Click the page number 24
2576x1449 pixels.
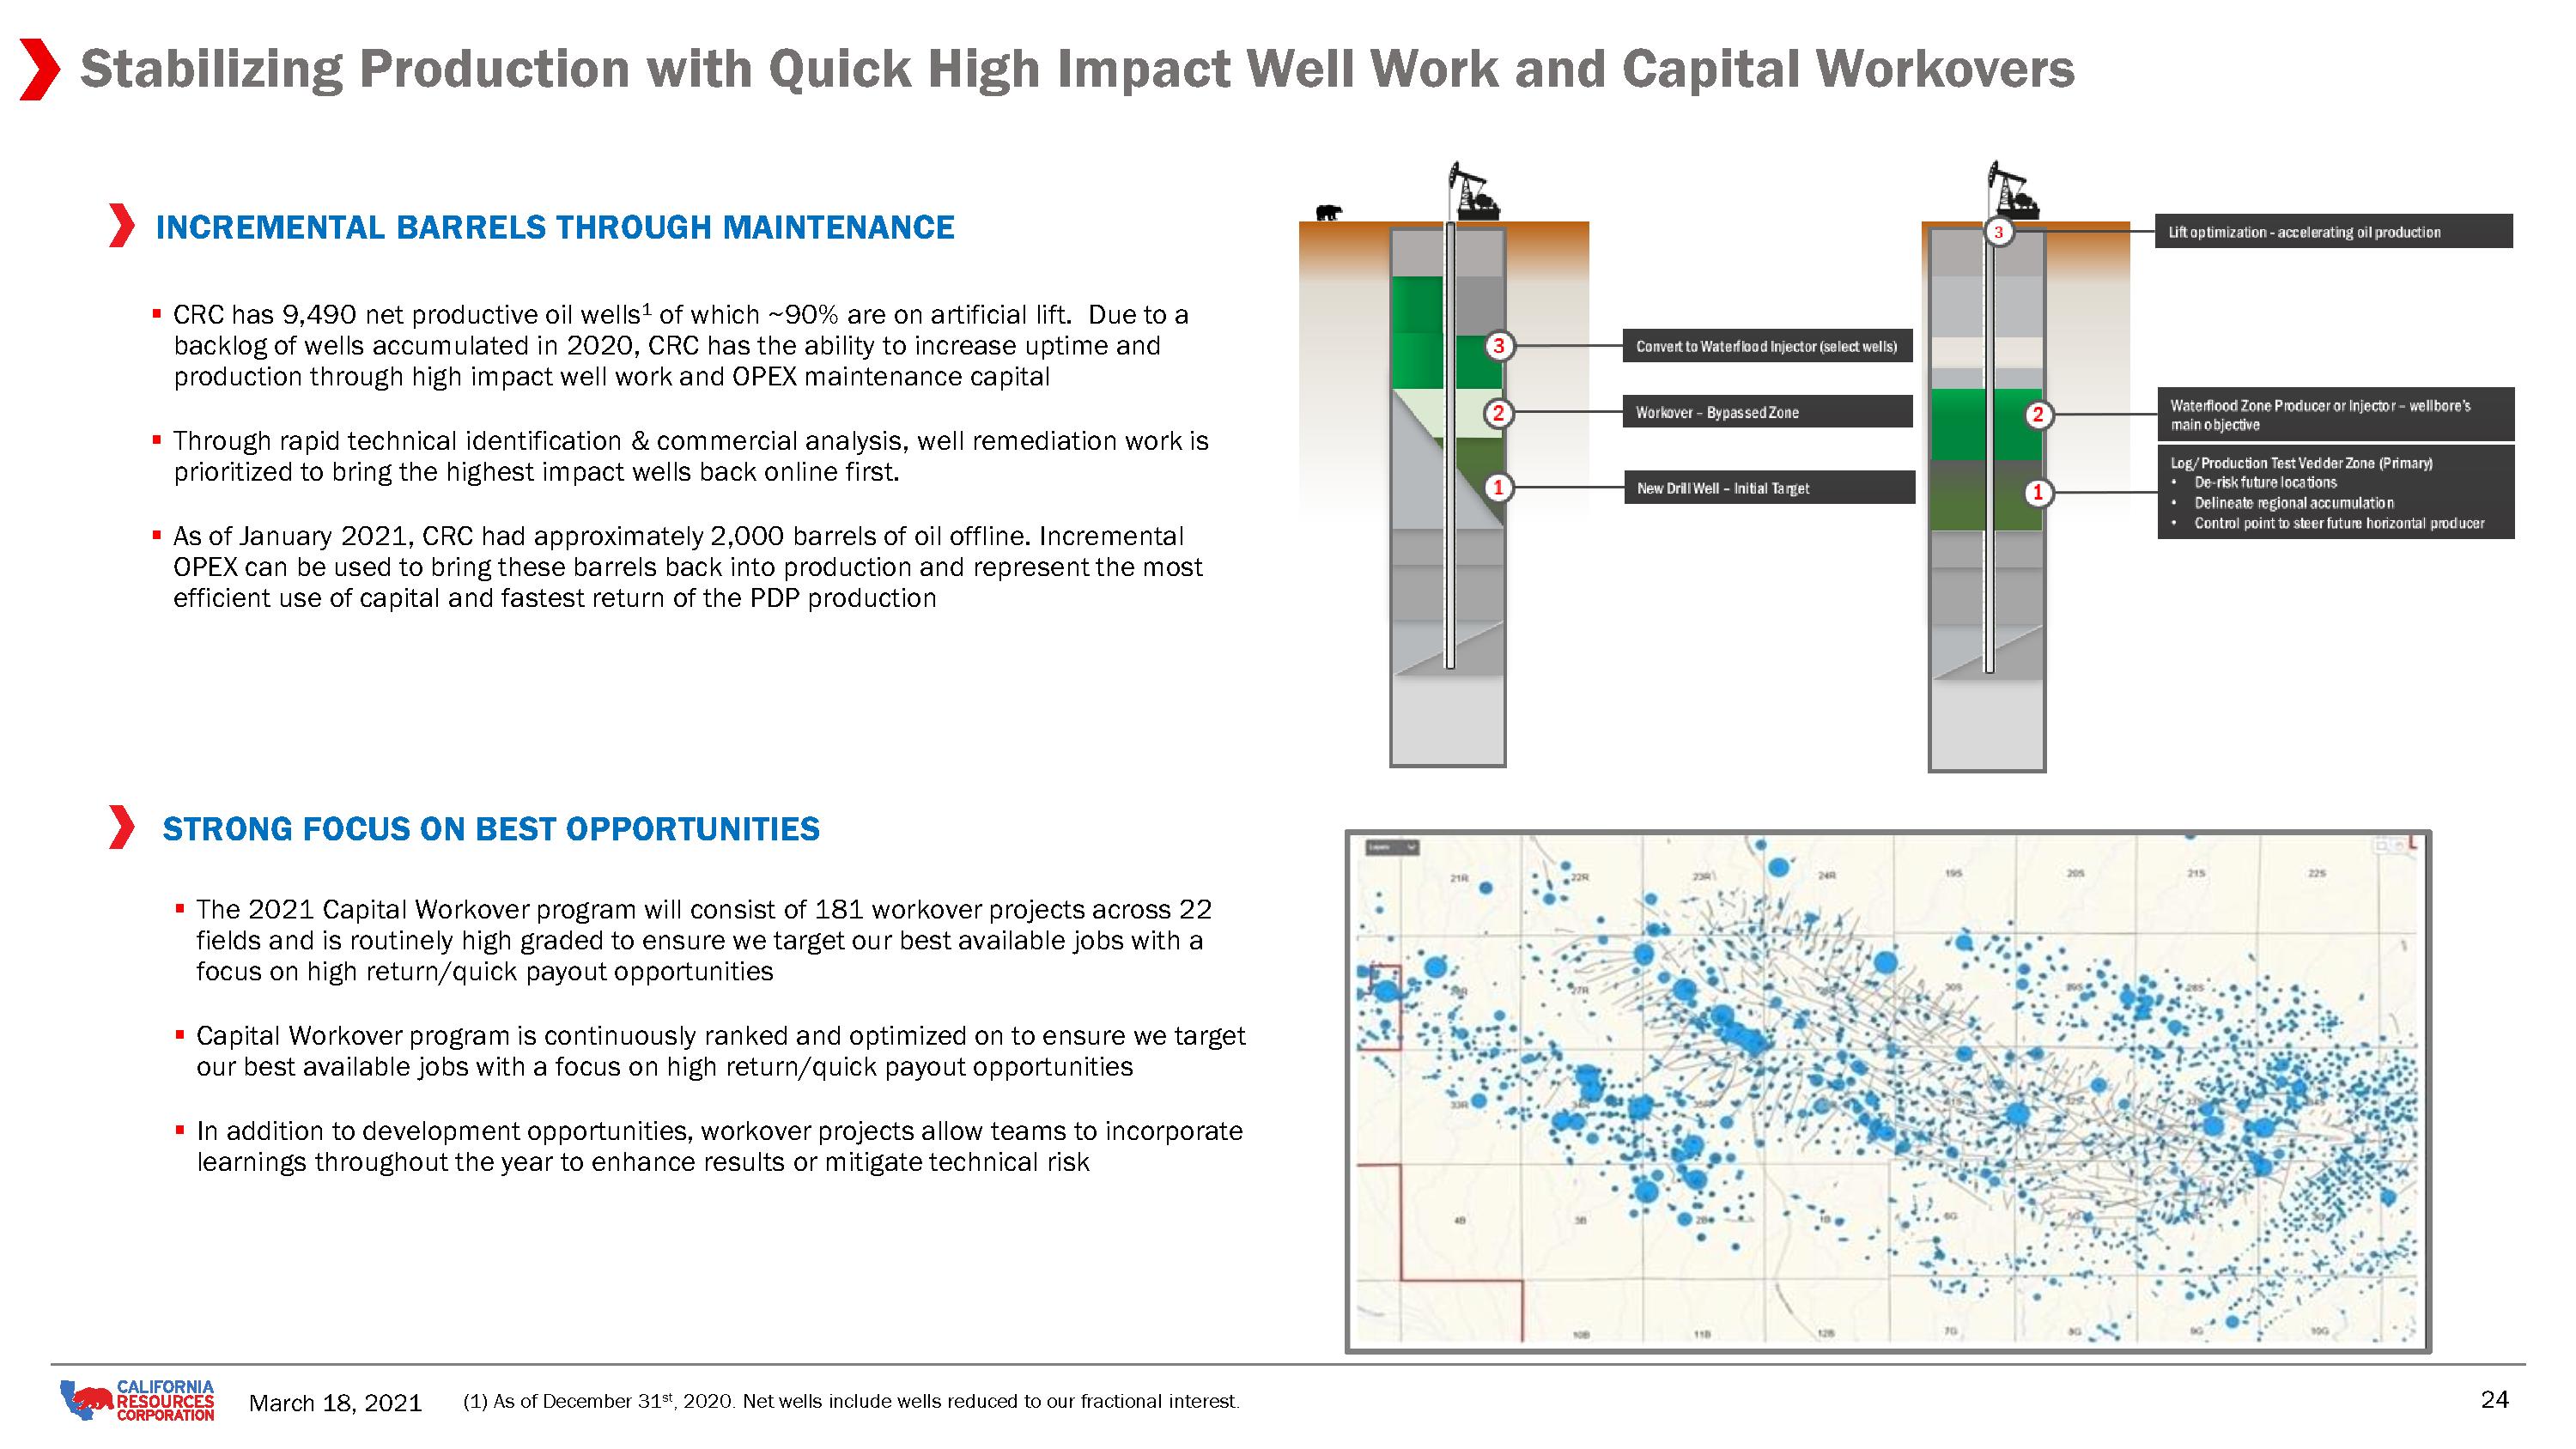tap(2495, 1399)
